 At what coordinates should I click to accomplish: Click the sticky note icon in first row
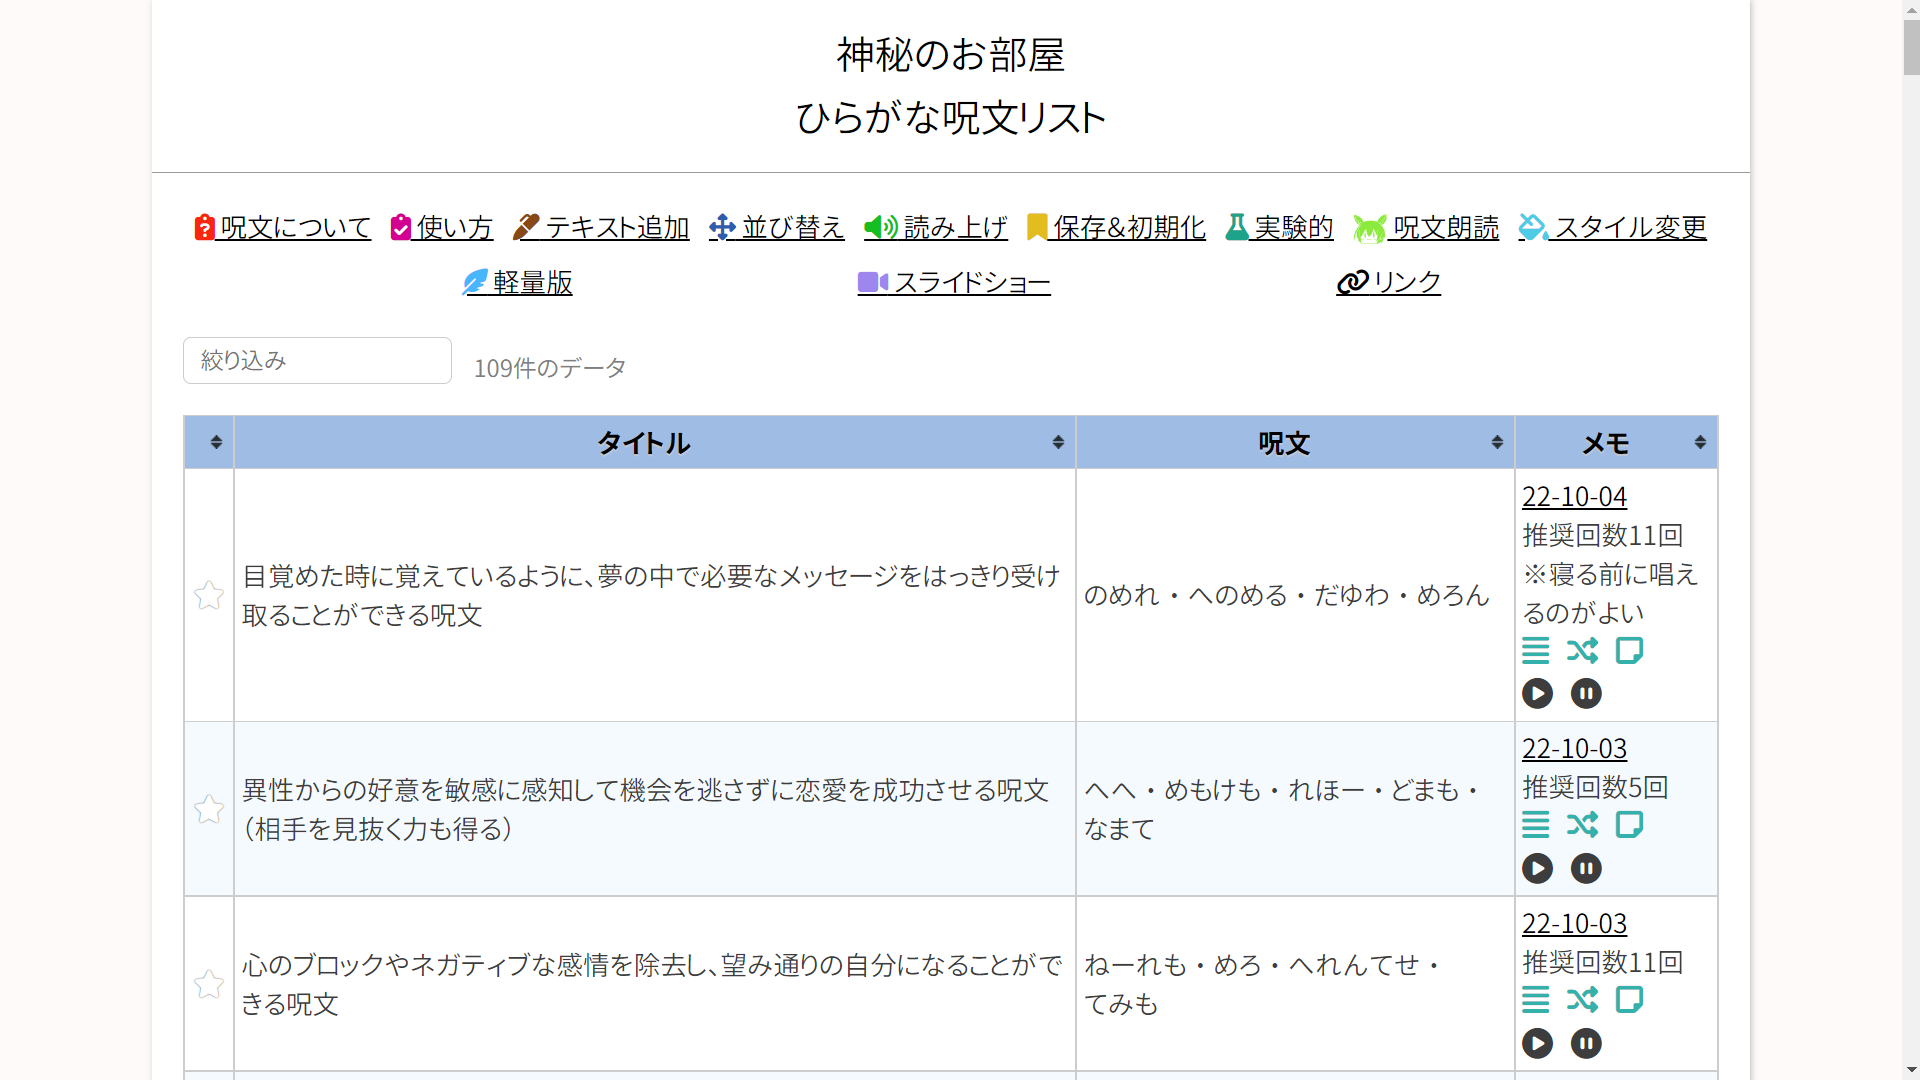[x=1629, y=651]
